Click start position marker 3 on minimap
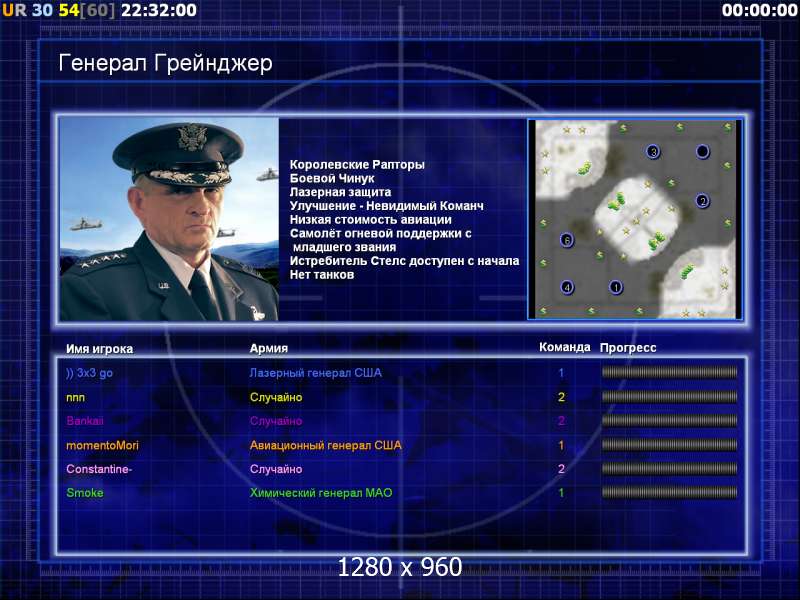Viewport: 800px width, 600px height. click(x=653, y=152)
